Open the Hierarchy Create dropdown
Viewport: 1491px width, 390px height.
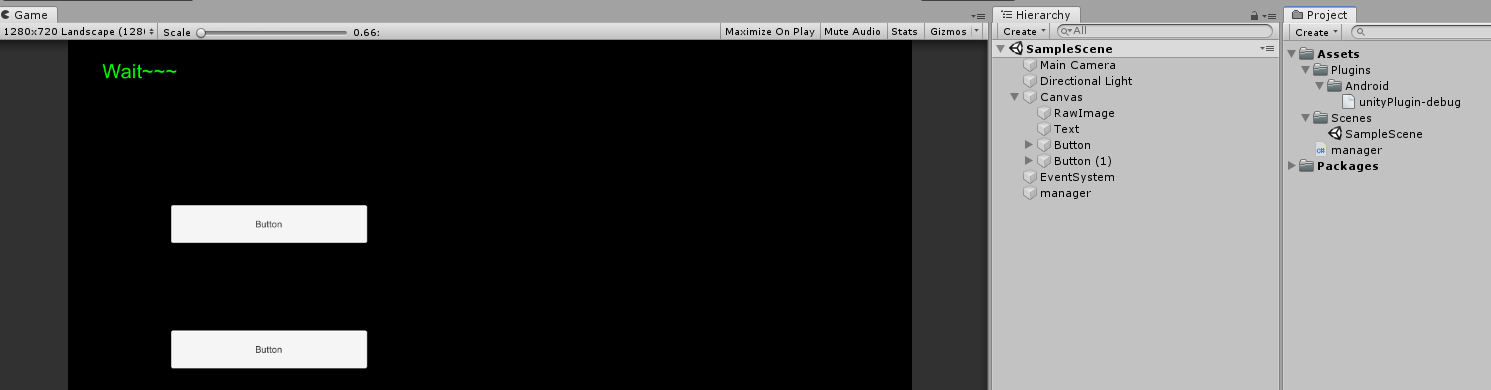coord(1024,32)
